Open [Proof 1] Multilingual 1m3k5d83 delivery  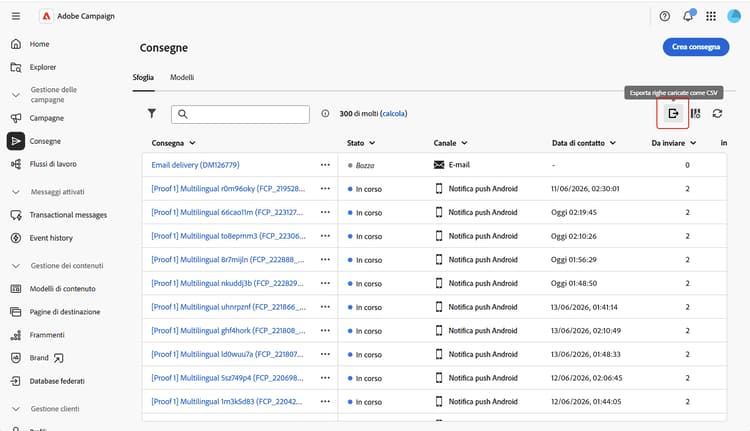point(227,401)
